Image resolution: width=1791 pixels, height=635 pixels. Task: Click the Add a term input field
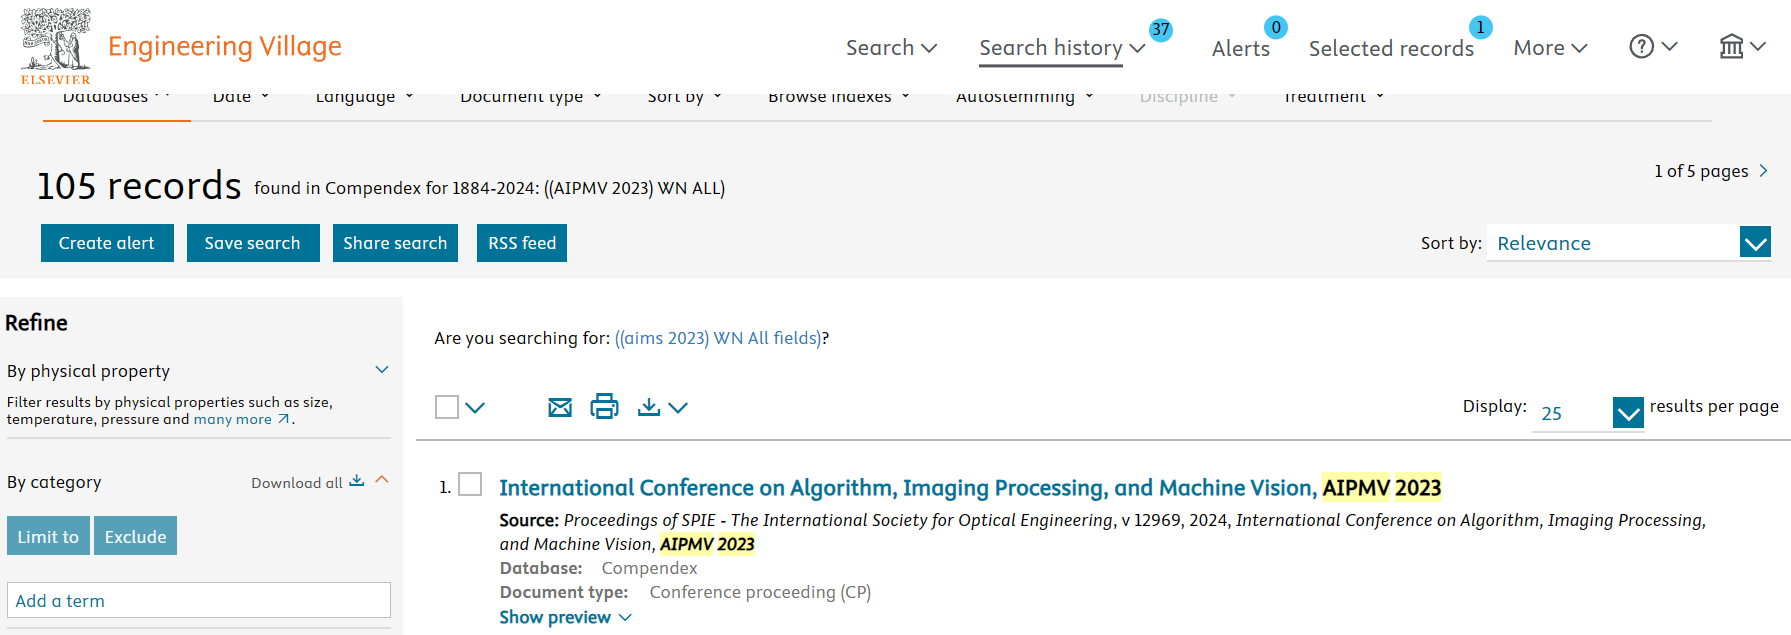point(199,600)
